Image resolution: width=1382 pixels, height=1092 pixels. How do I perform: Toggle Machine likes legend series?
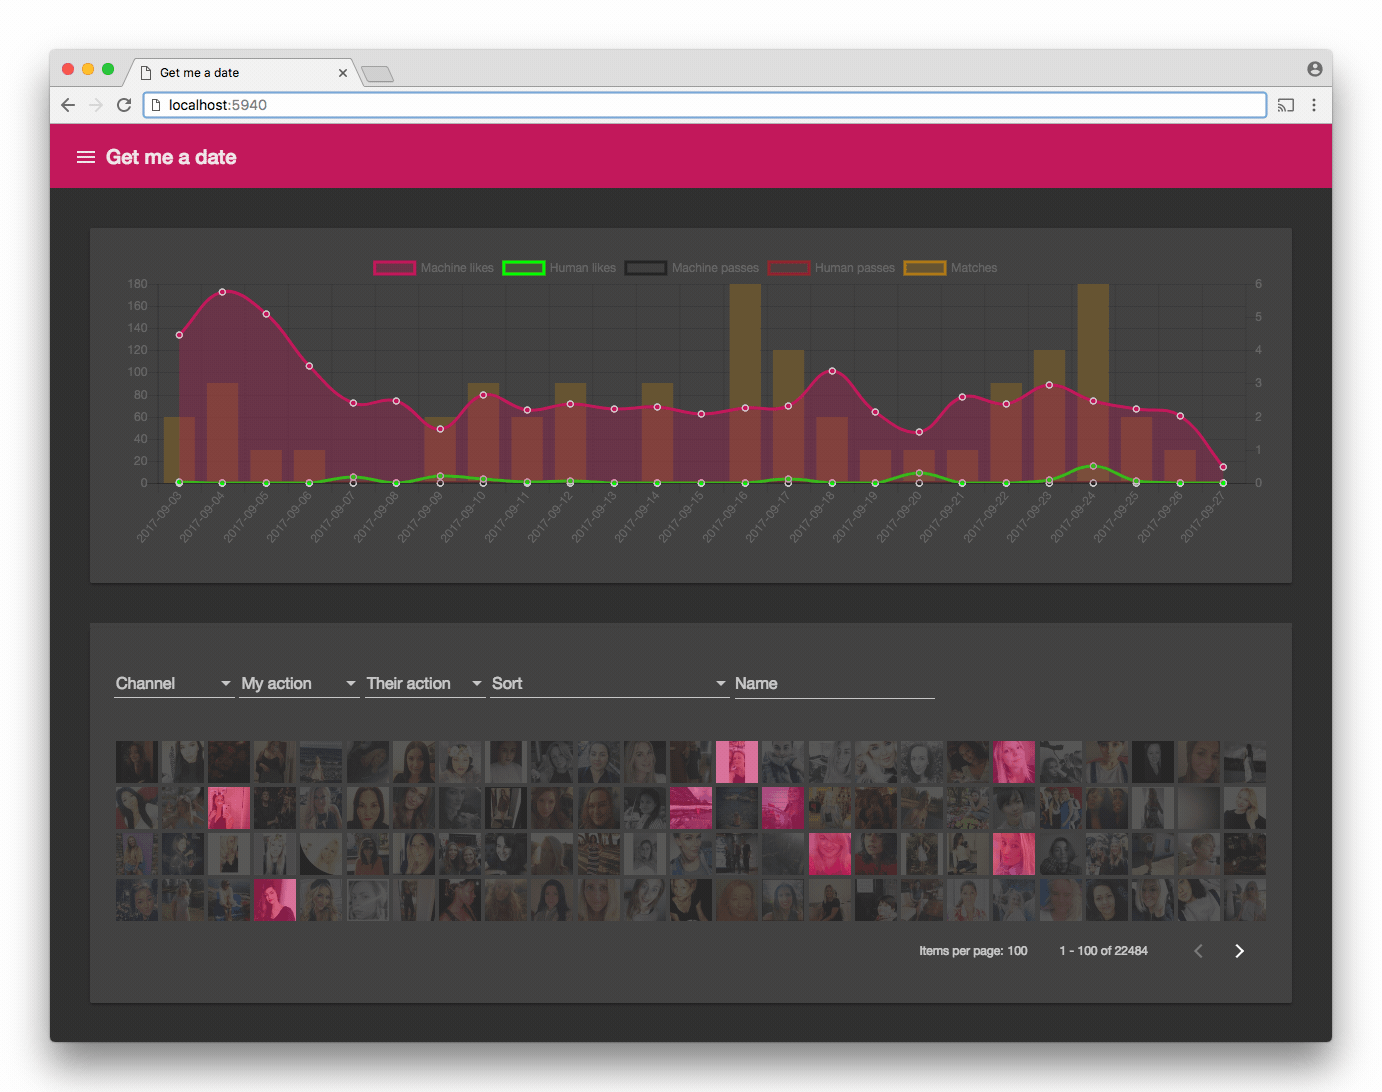click(433, 268)
